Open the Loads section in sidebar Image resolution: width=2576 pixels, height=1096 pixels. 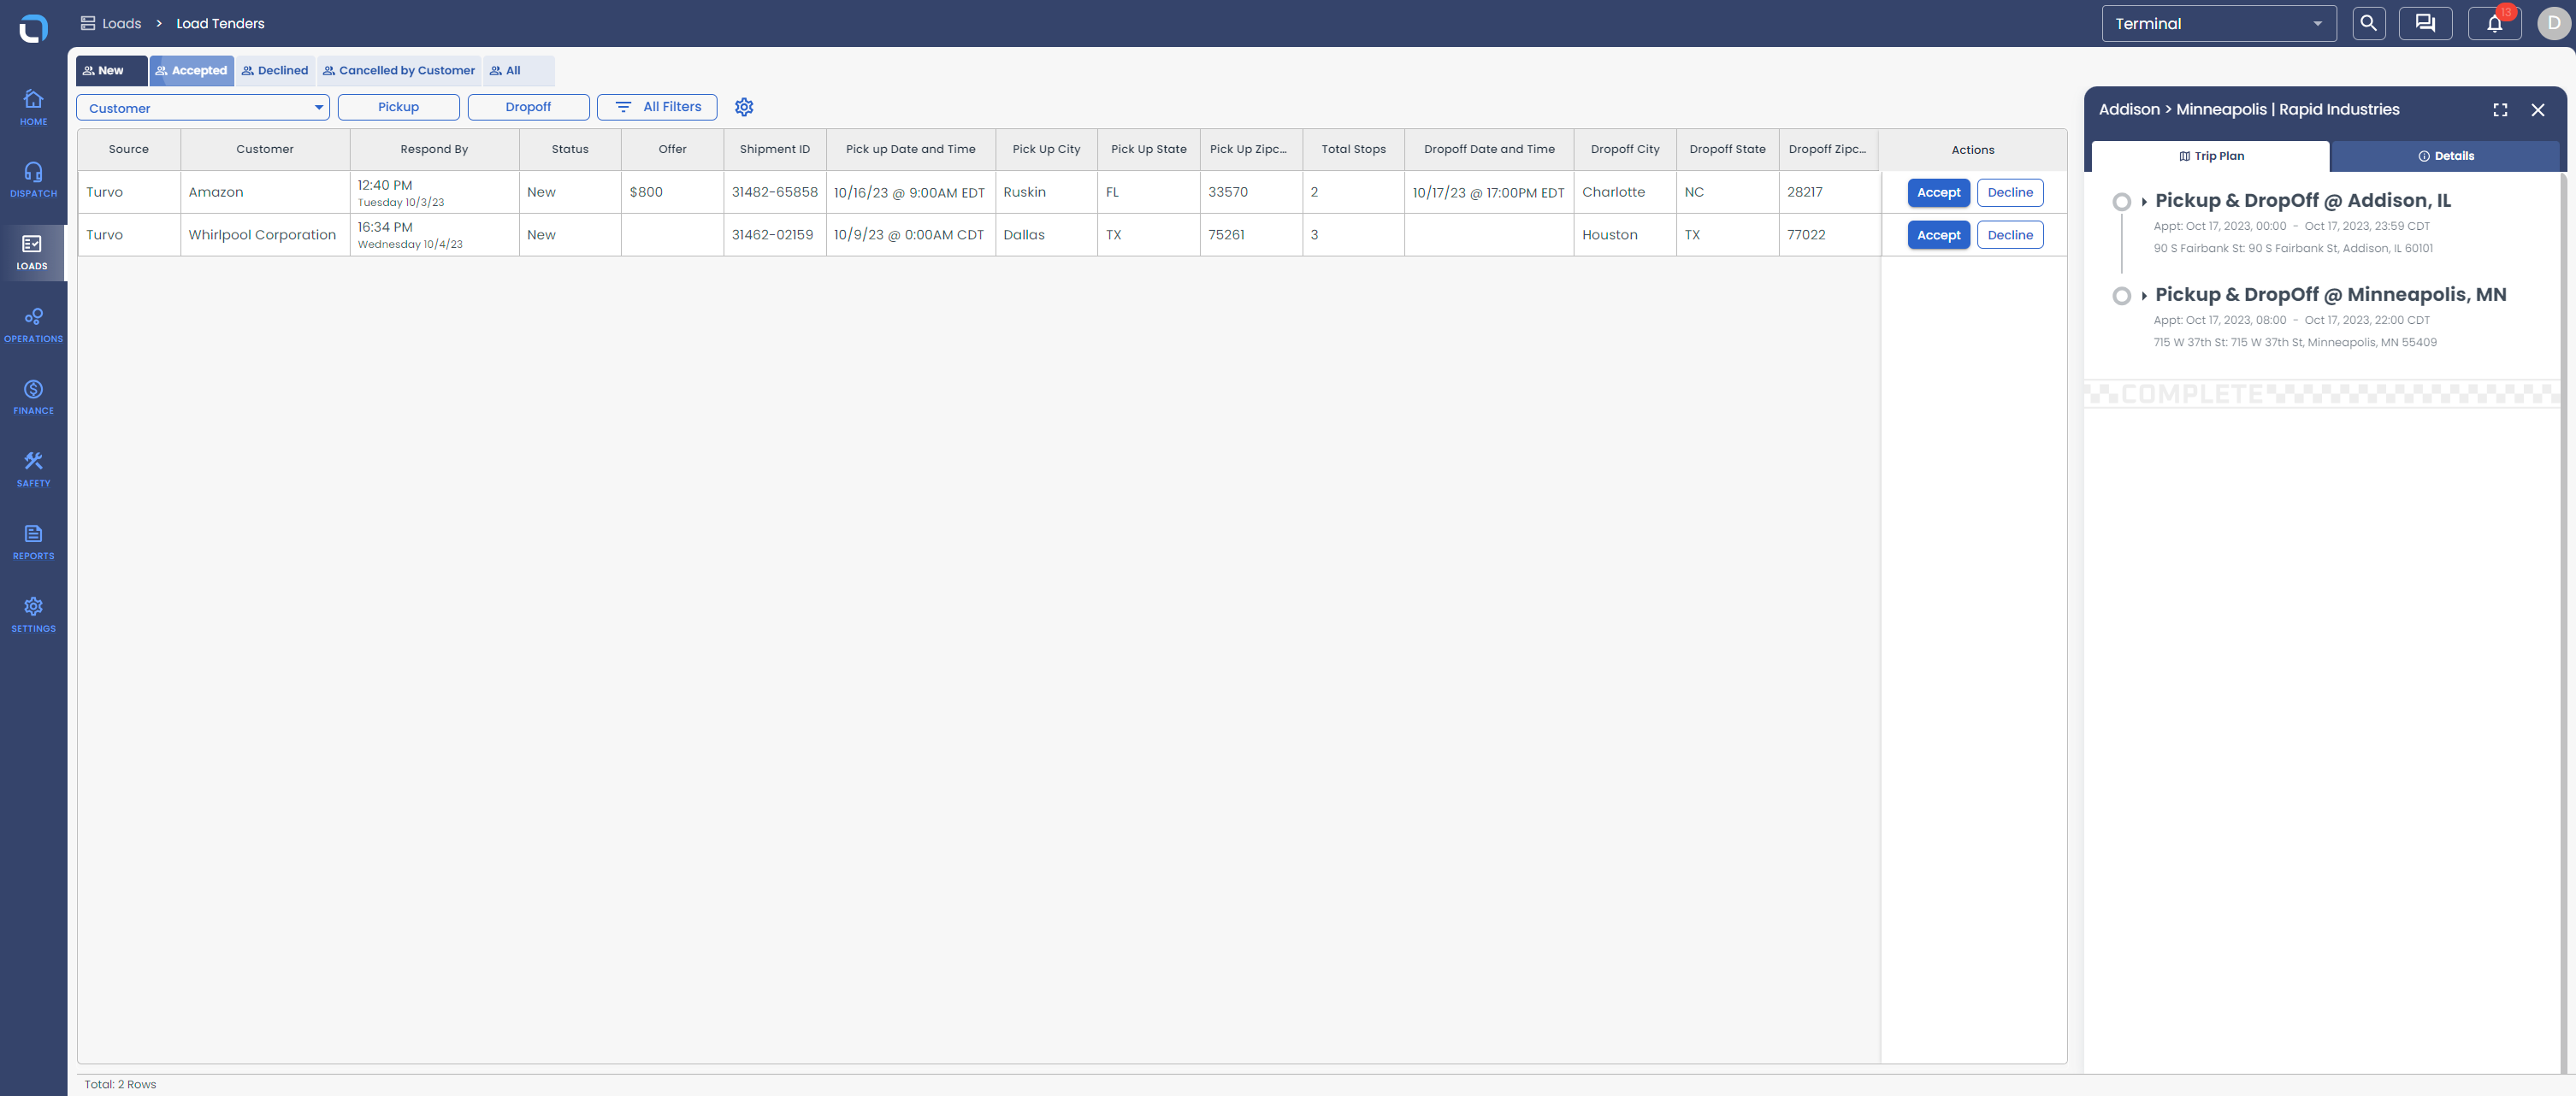[x=33, y=253]
